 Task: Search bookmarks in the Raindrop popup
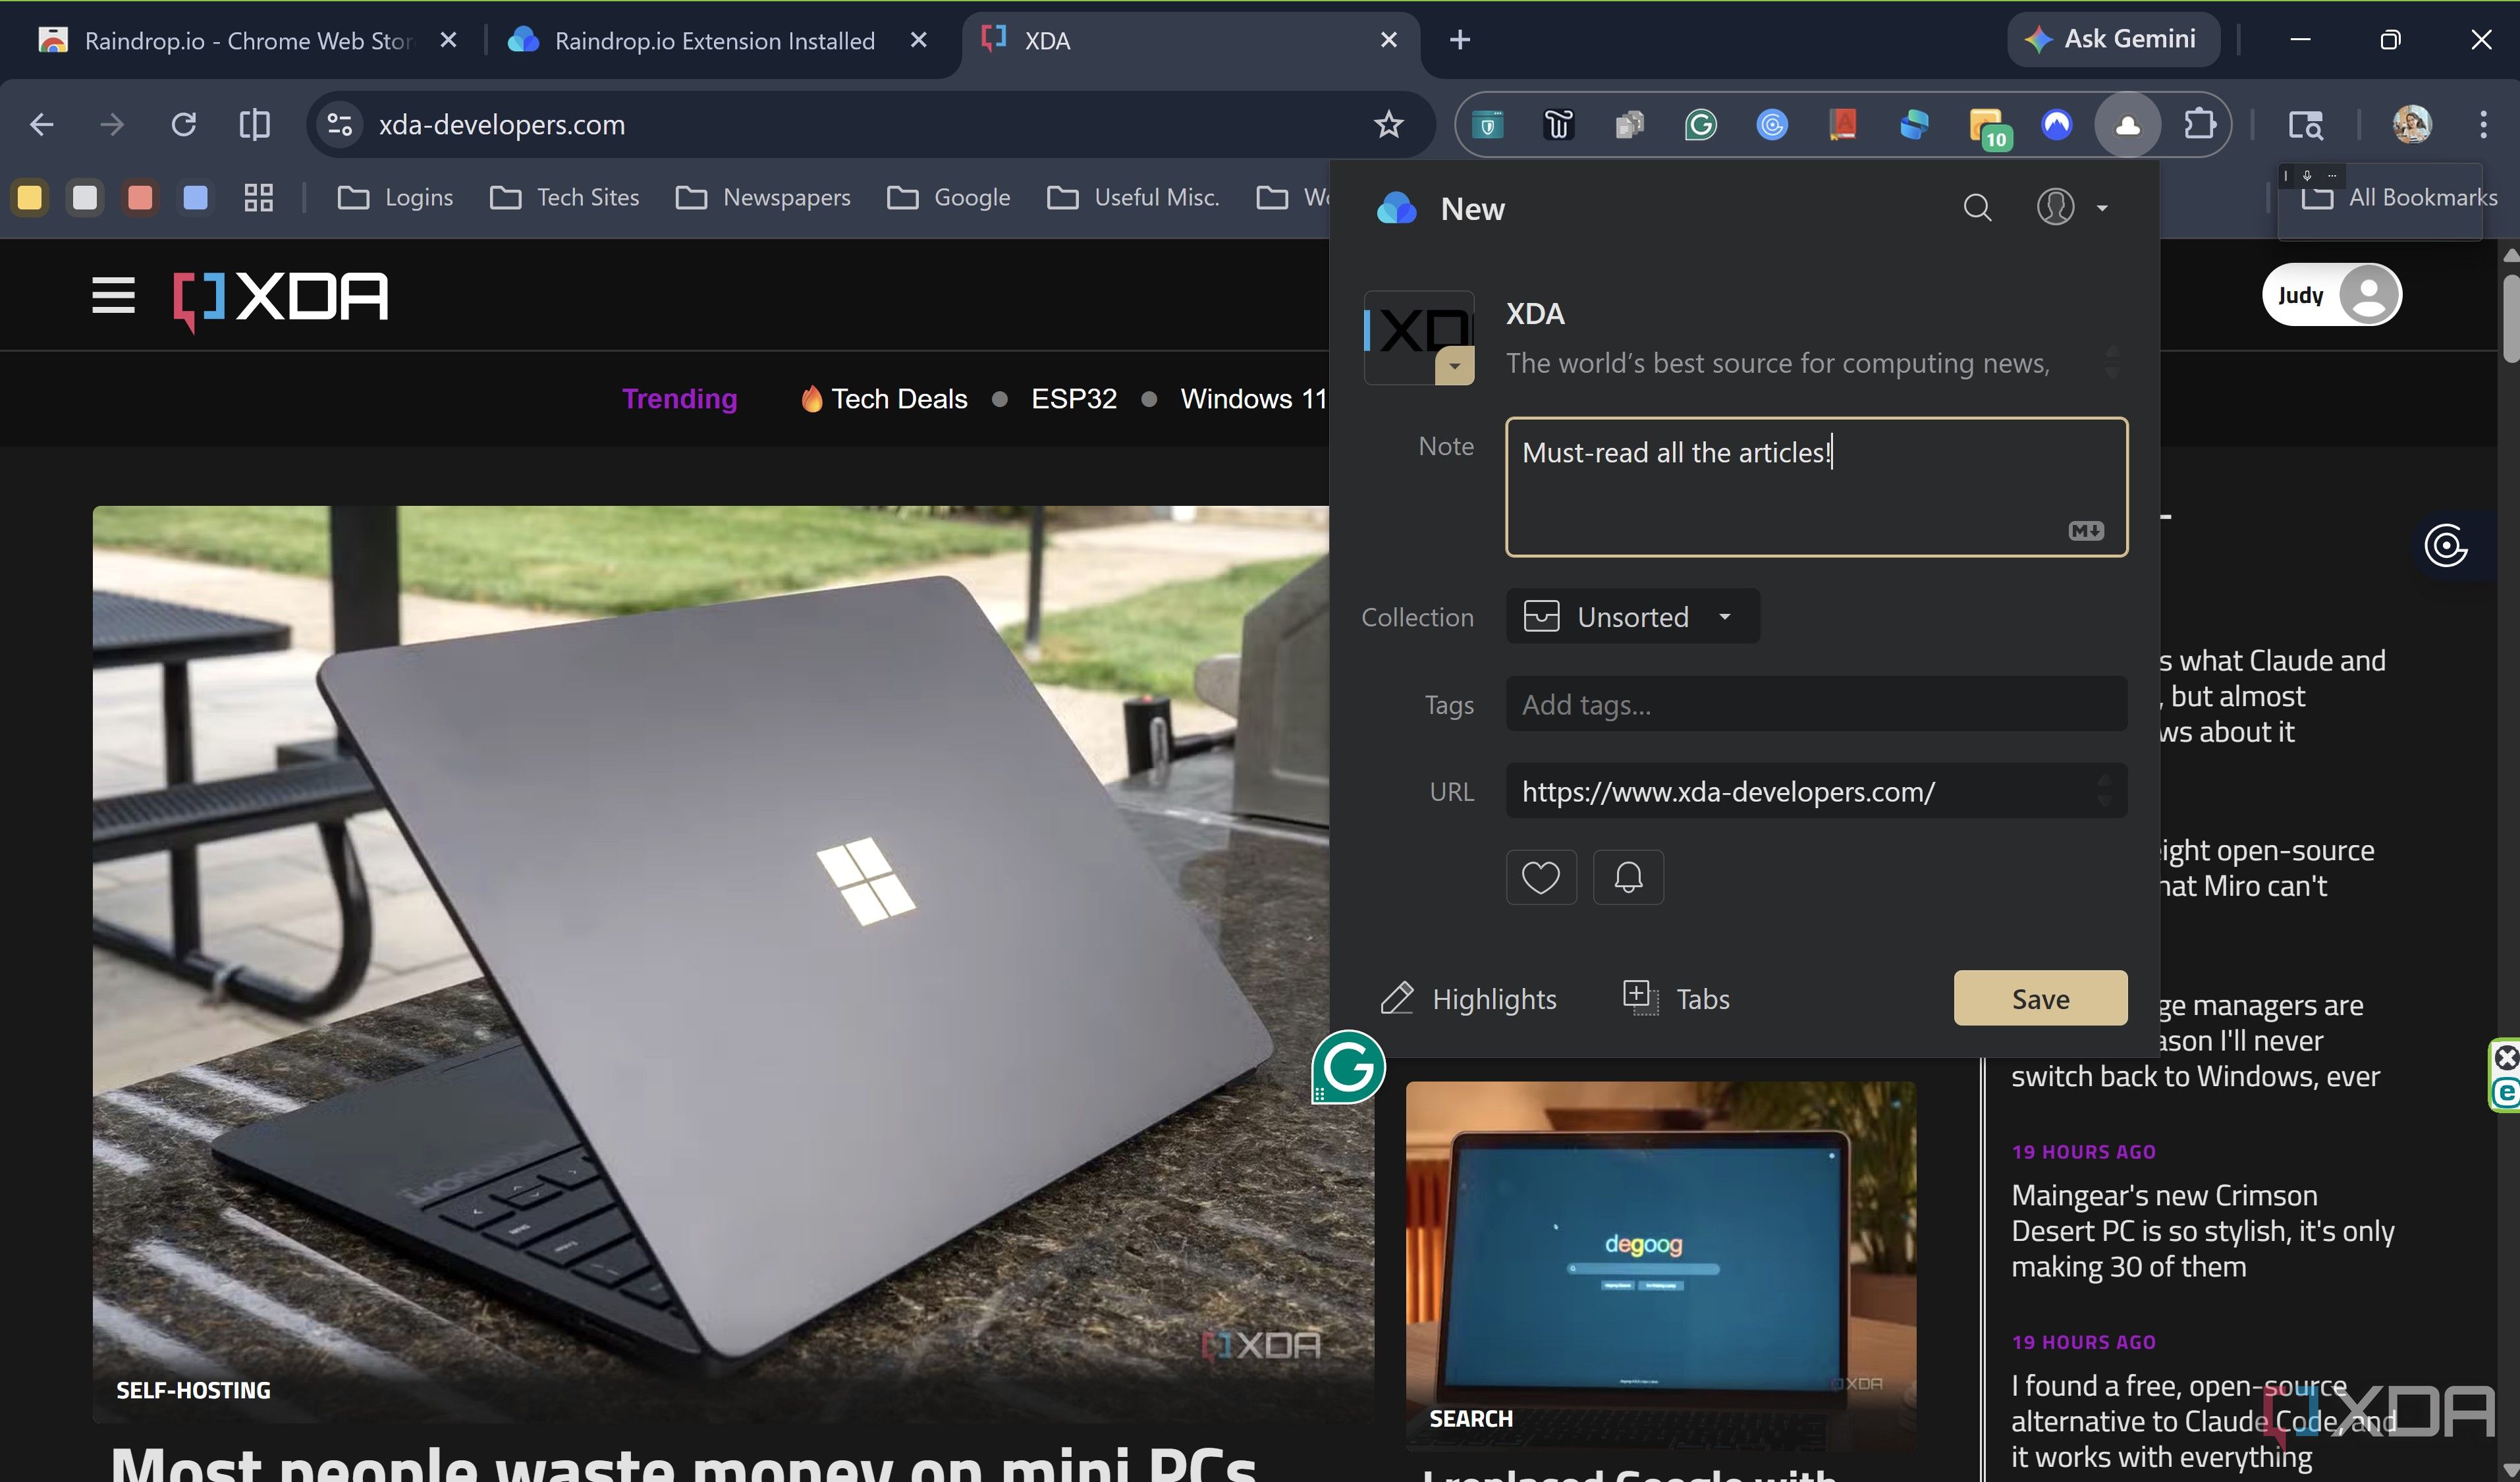click(1977, 208)
